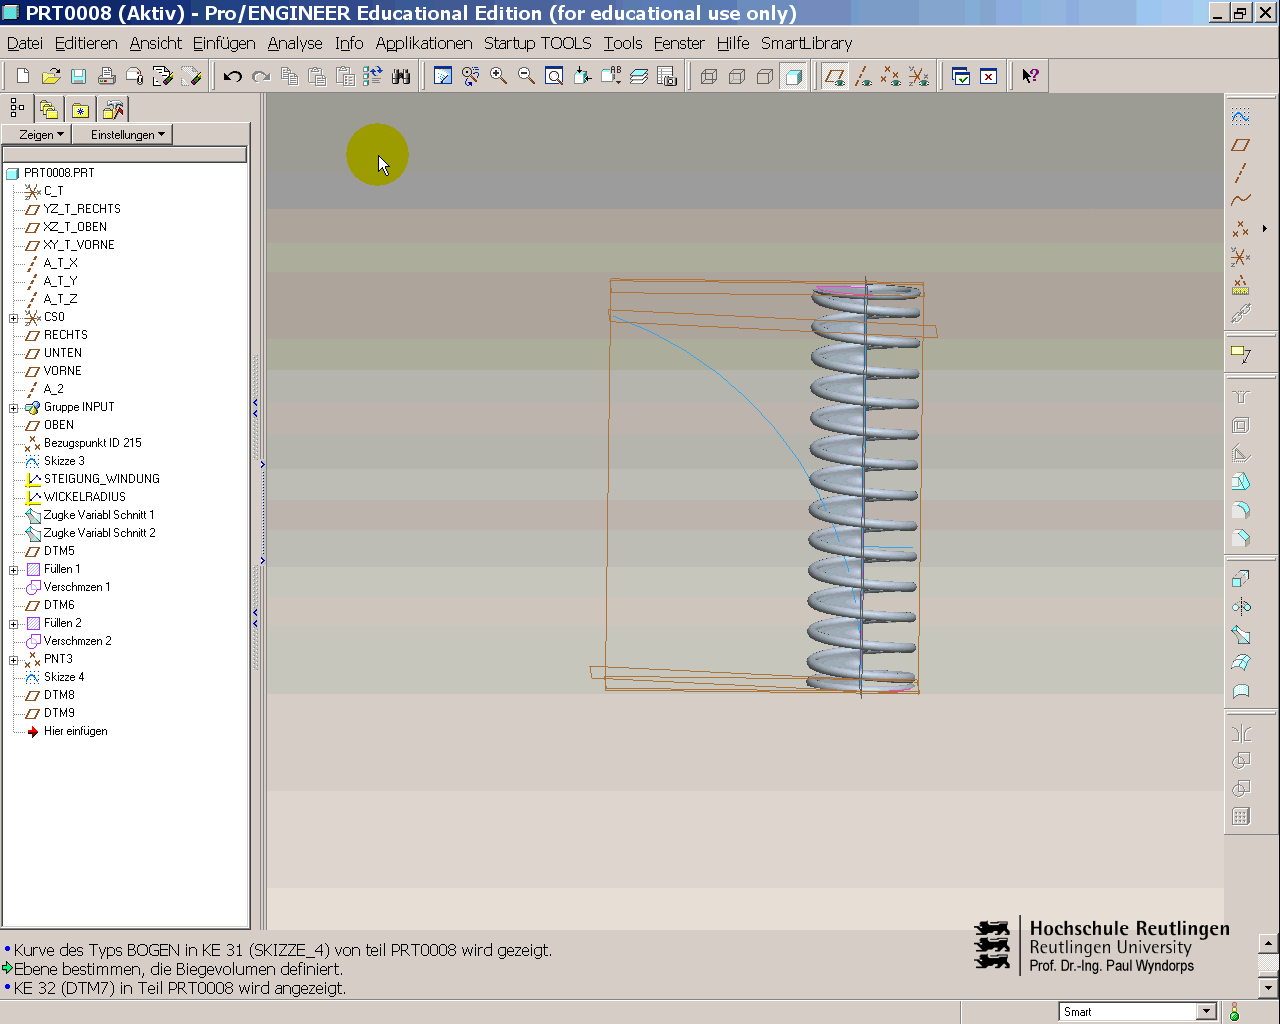Open the datum point flyout arrow
Image resolution: width=1280 pixels, height=1024 pixels.
tap(1265, 229)
